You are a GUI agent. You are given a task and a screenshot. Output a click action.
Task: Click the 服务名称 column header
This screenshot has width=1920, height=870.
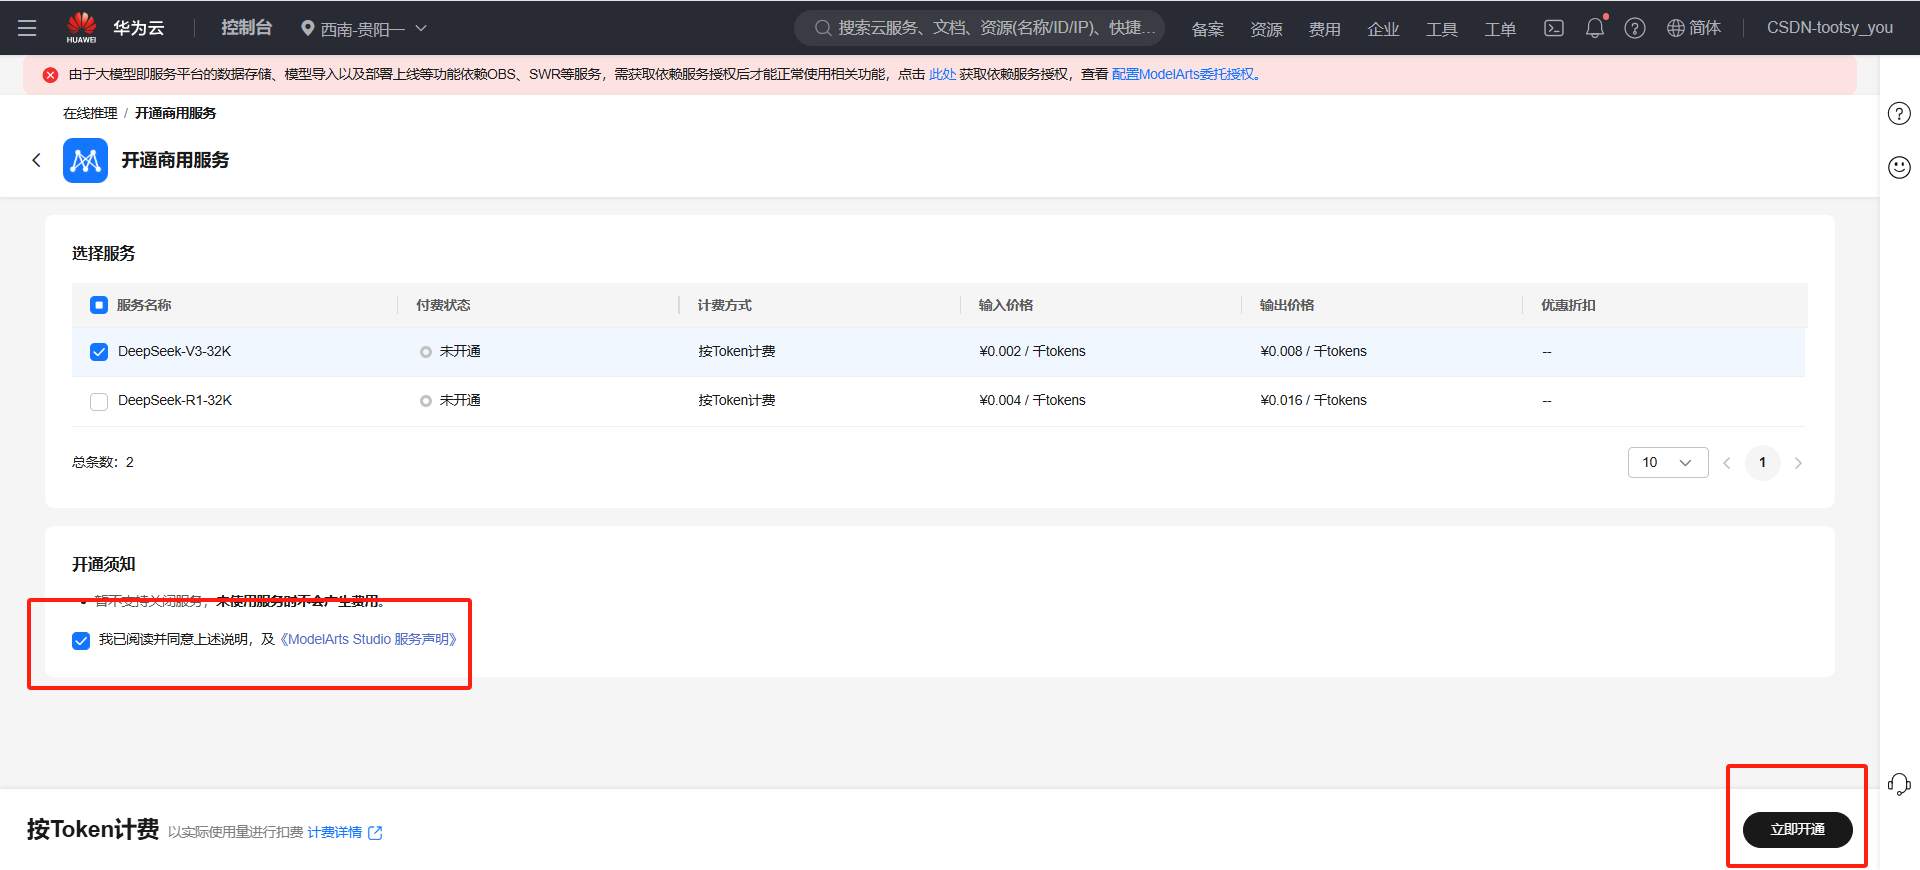pyautogui.click(x=144, y=305)
